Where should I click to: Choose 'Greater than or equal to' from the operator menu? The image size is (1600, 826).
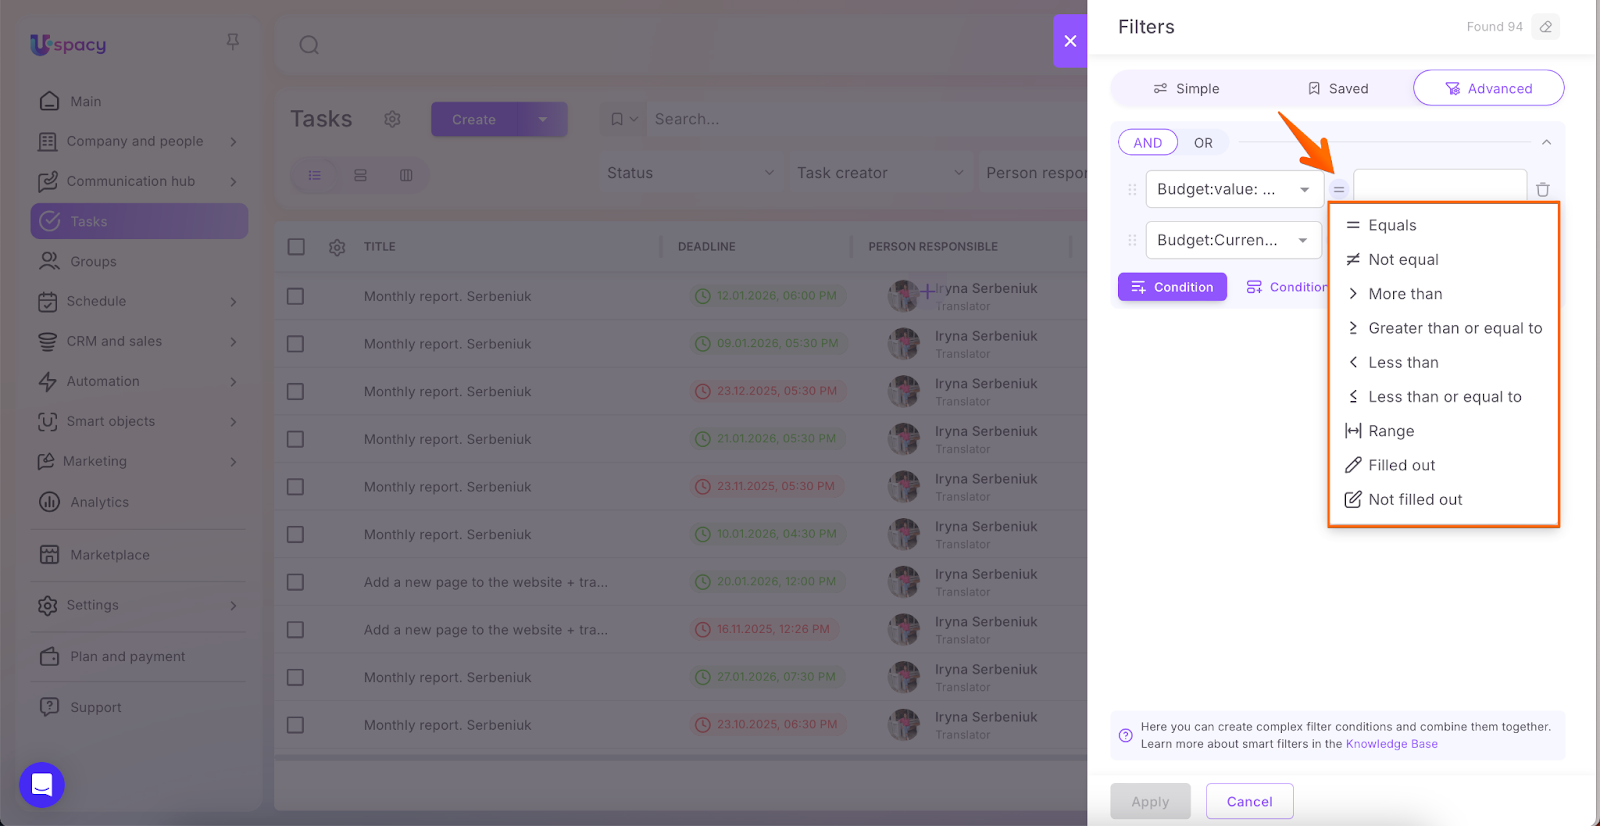(1454, 328)
